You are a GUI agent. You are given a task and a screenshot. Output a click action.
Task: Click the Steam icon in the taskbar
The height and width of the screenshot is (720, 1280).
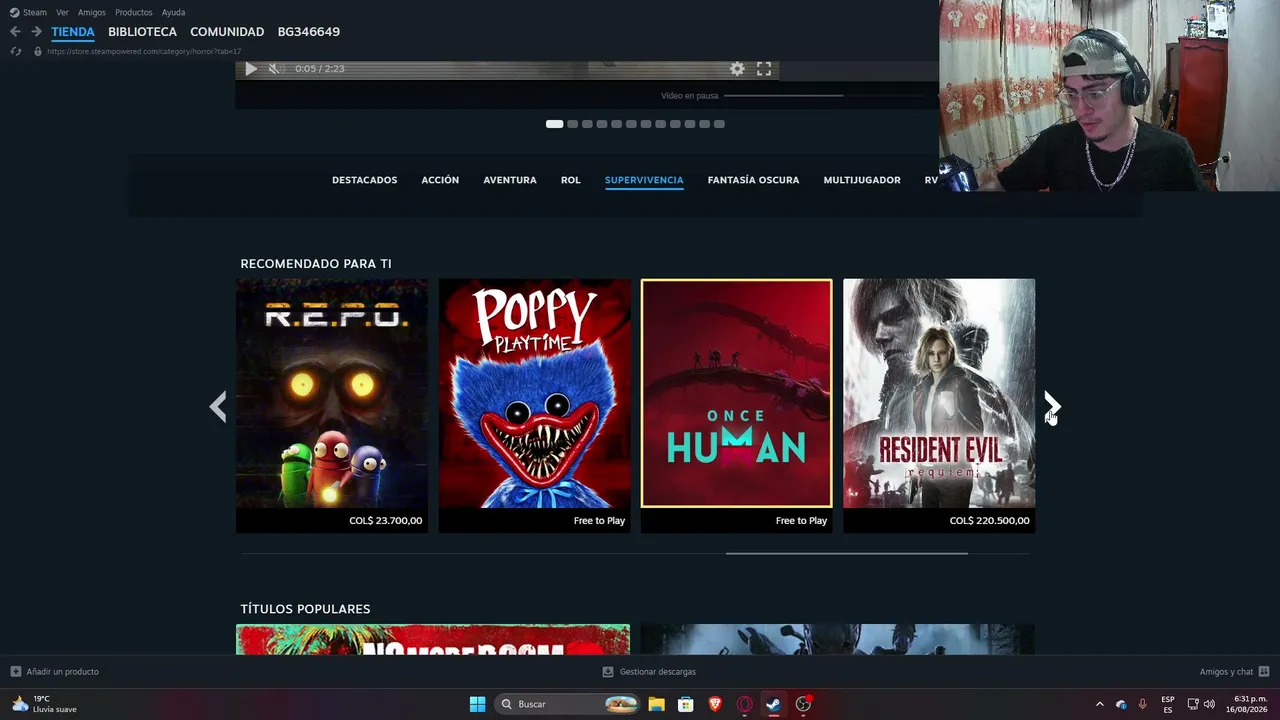coord(773,704)
